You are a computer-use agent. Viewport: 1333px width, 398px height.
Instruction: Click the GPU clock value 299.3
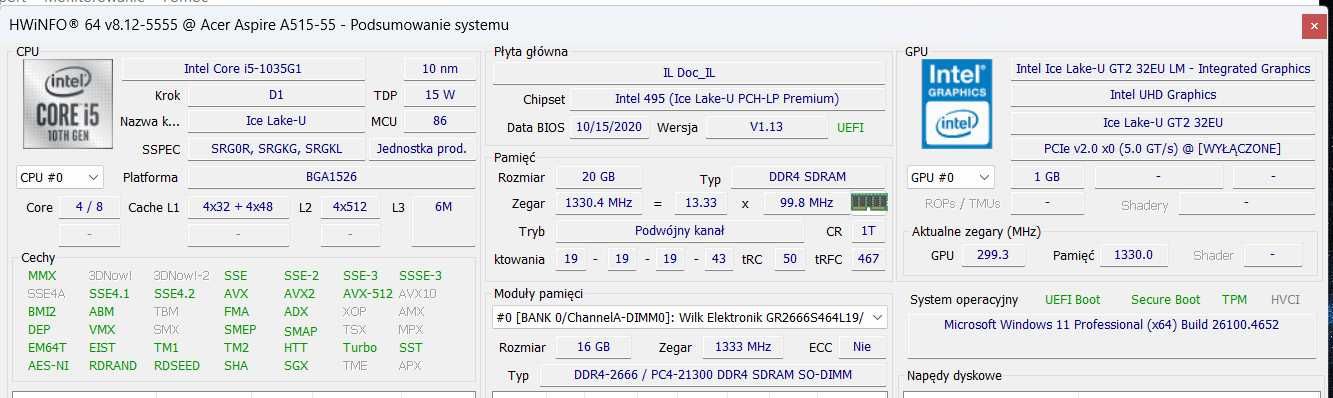tap(993, 255)
